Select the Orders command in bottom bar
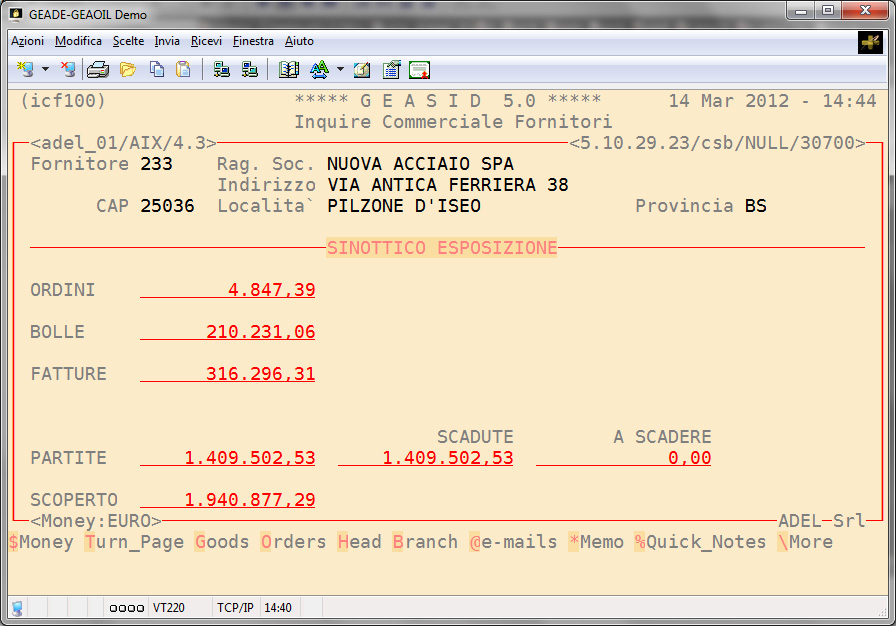The height and width of the screenshot is (626, 896). (x=293, y=542)
